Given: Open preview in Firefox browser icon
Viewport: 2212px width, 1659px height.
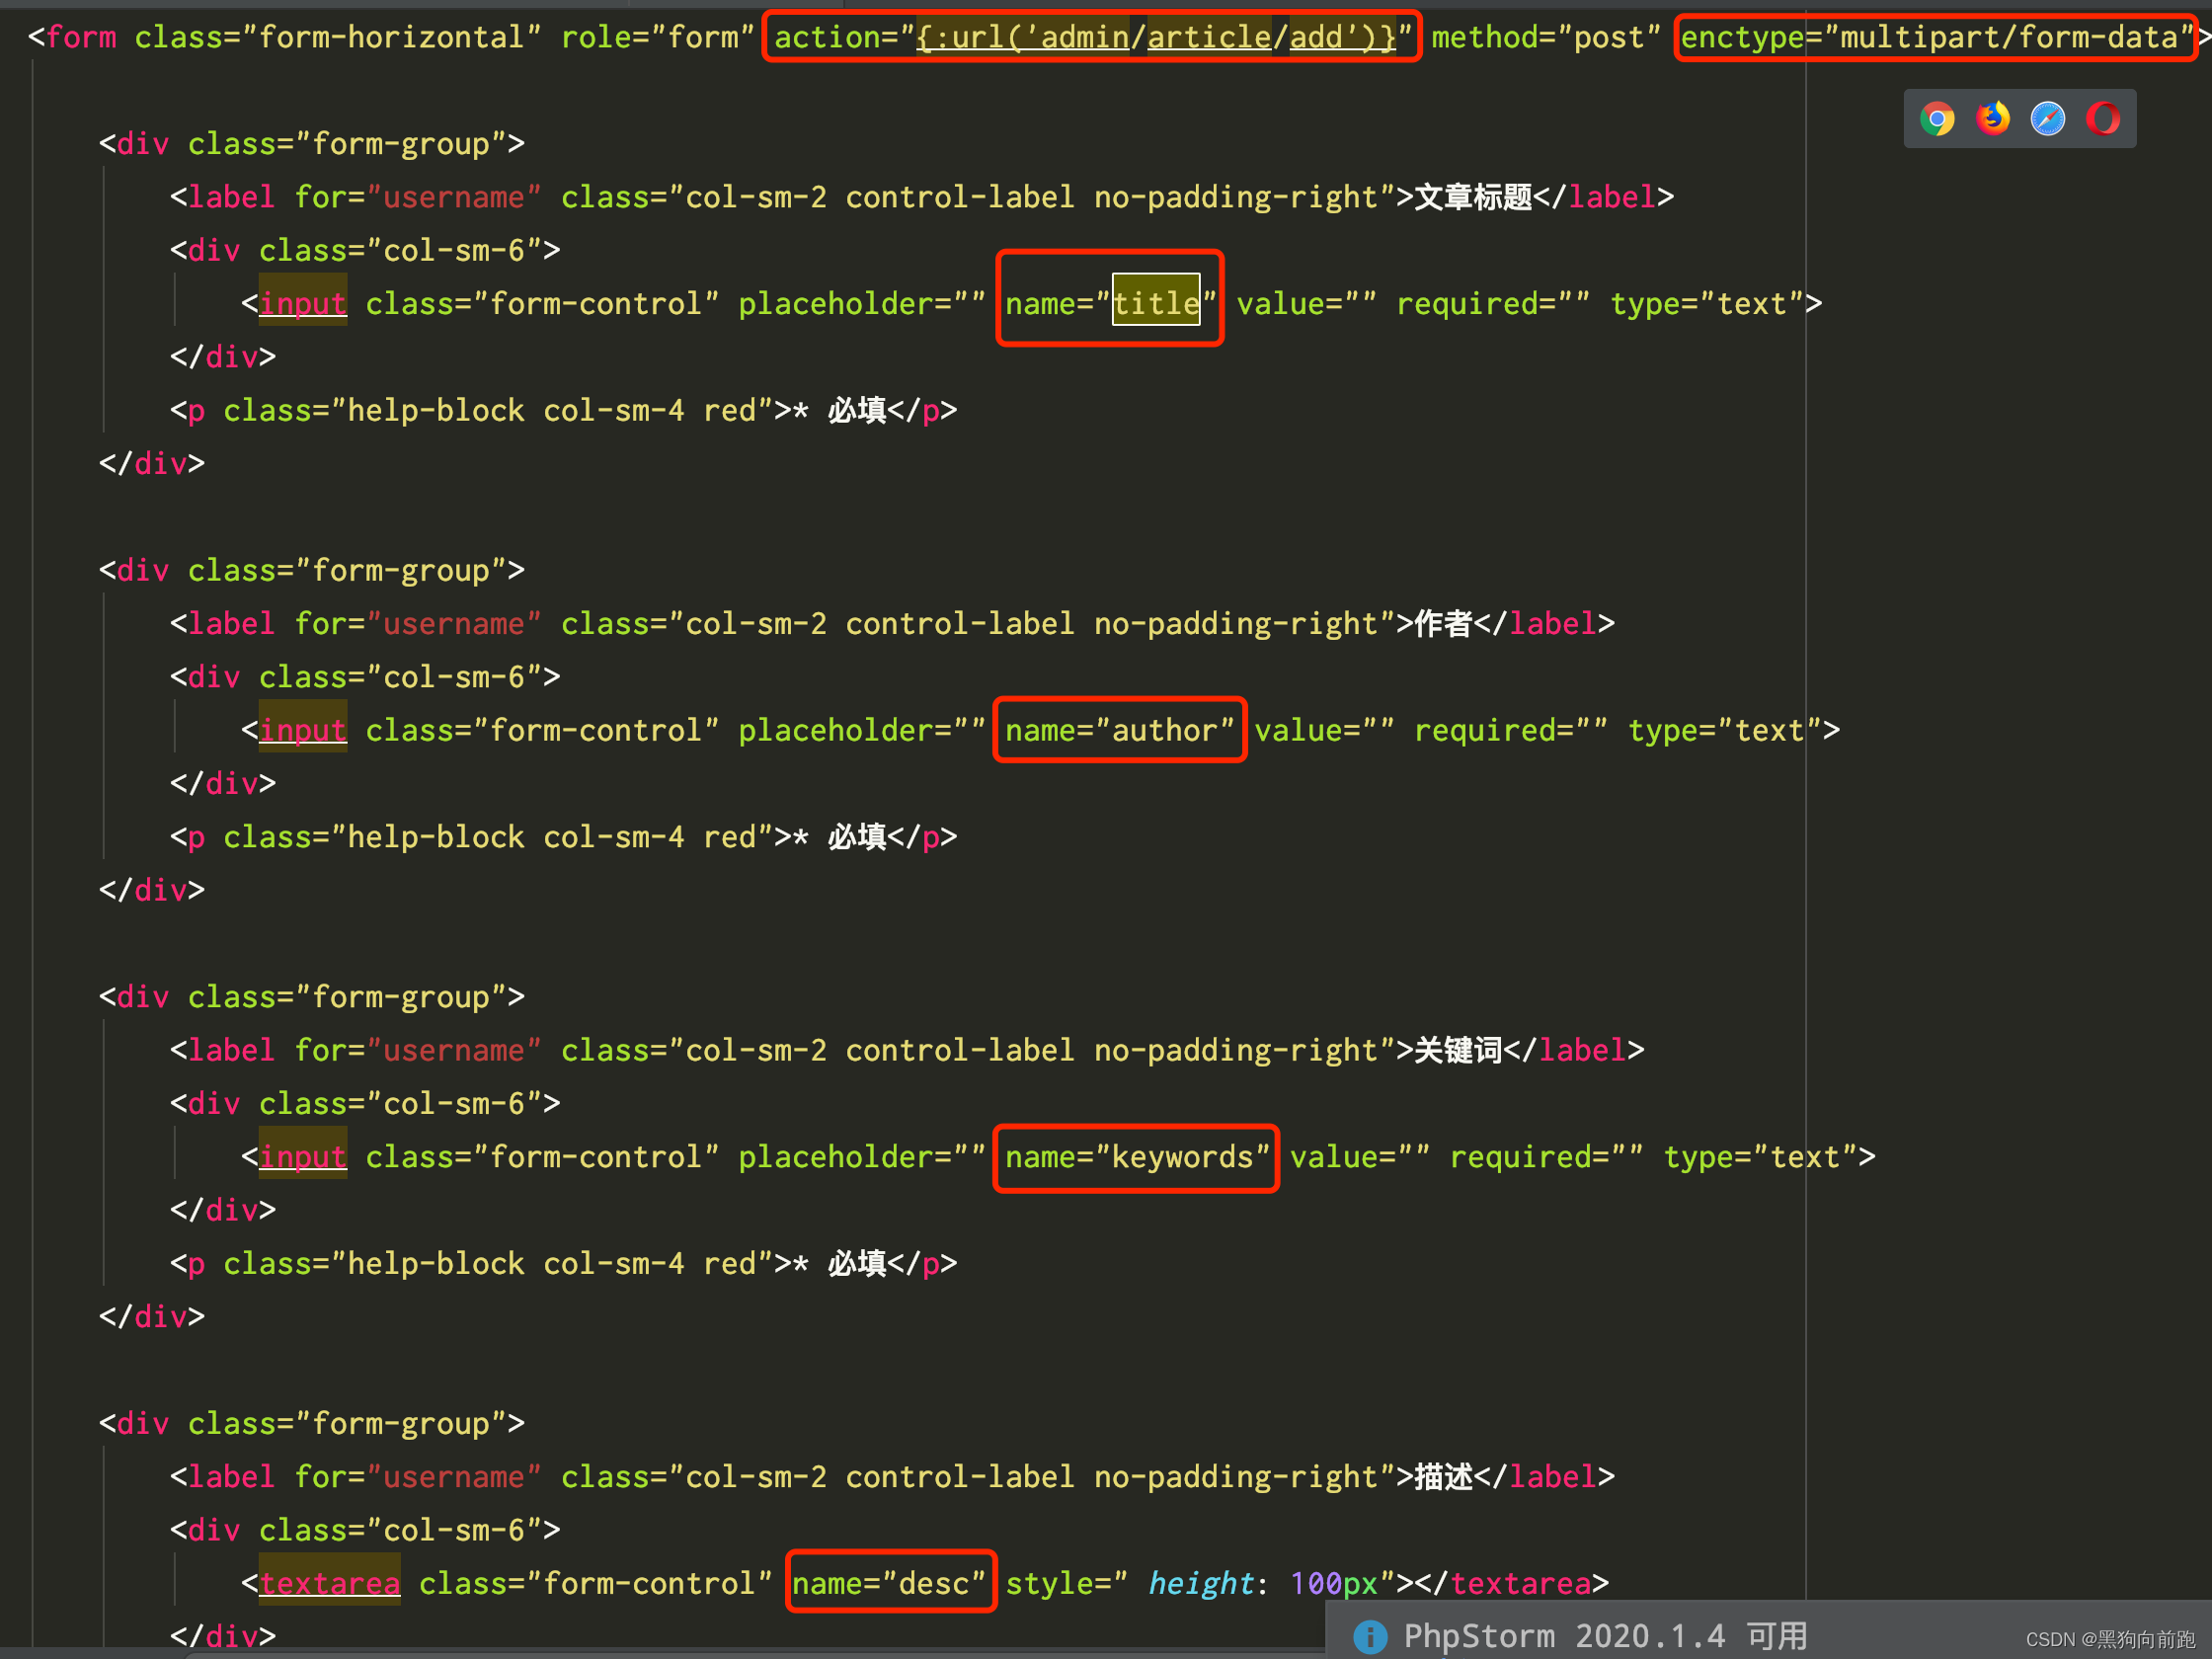Looking at the screenshot, I should click(x=1992, y=119).
